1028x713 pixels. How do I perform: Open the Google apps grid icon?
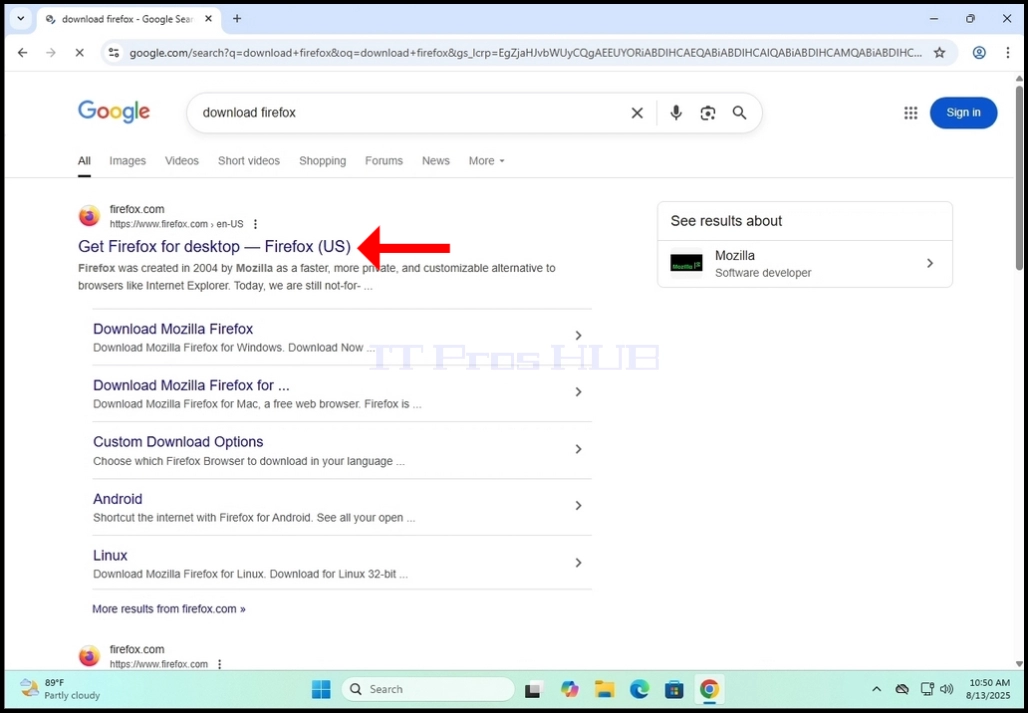(x=911, y=113)
